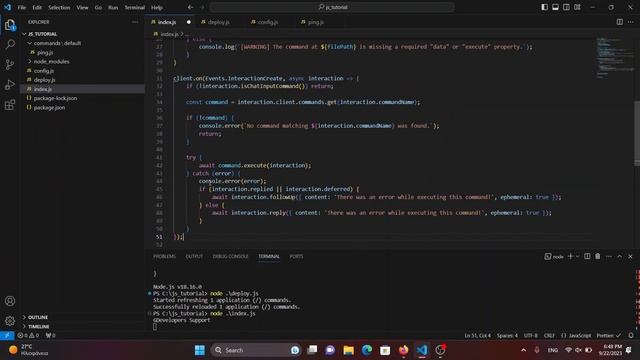Toggle the bottom panel layout icon

click(x=556, y=7)
